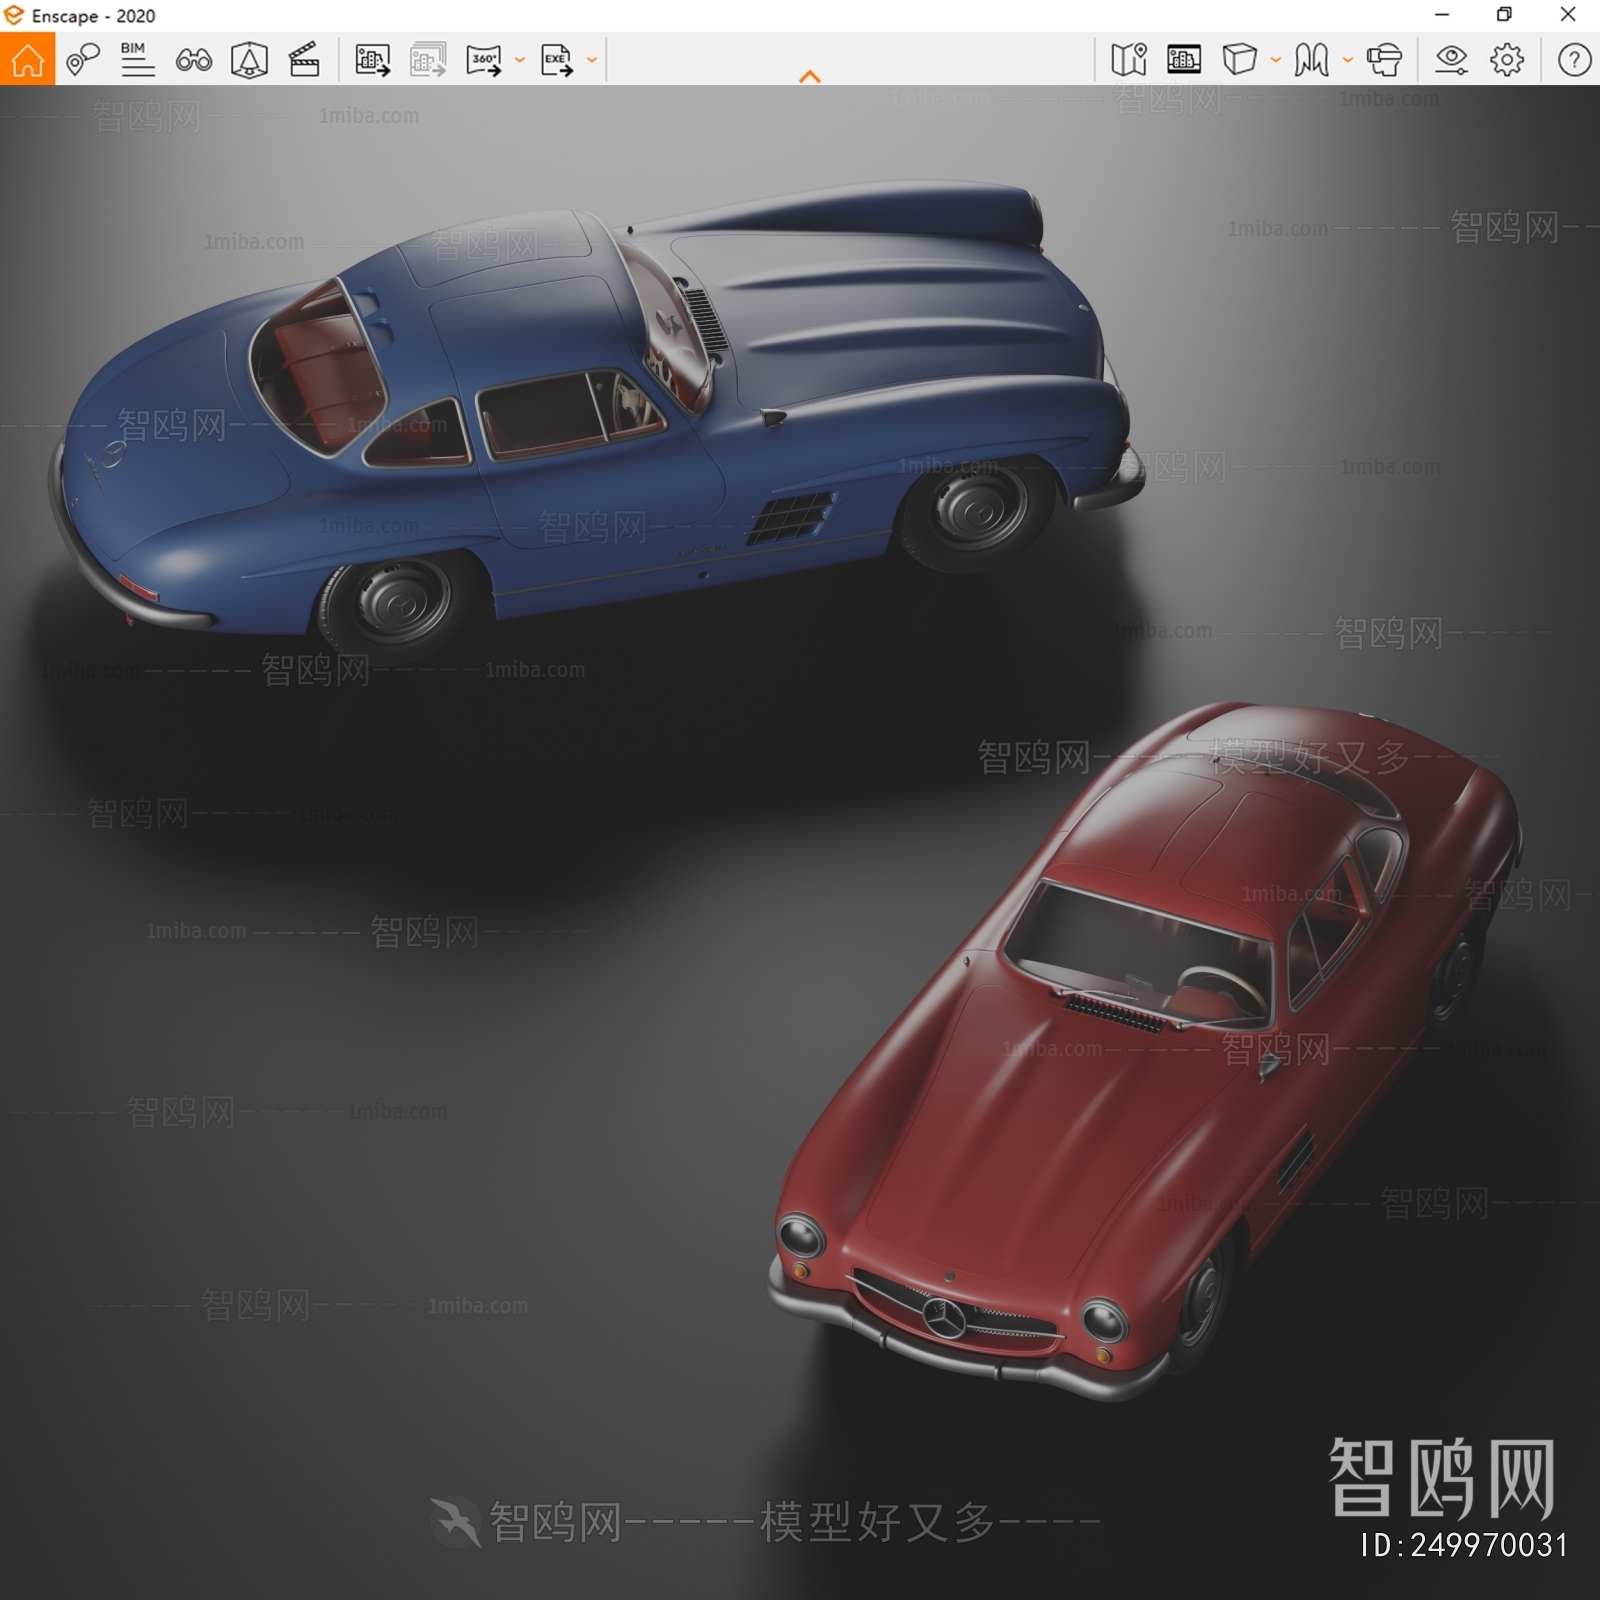The height and width of the screenshot is (1600, 1600).
Task: Open the asset library cube icon
Action: [249, 60]
